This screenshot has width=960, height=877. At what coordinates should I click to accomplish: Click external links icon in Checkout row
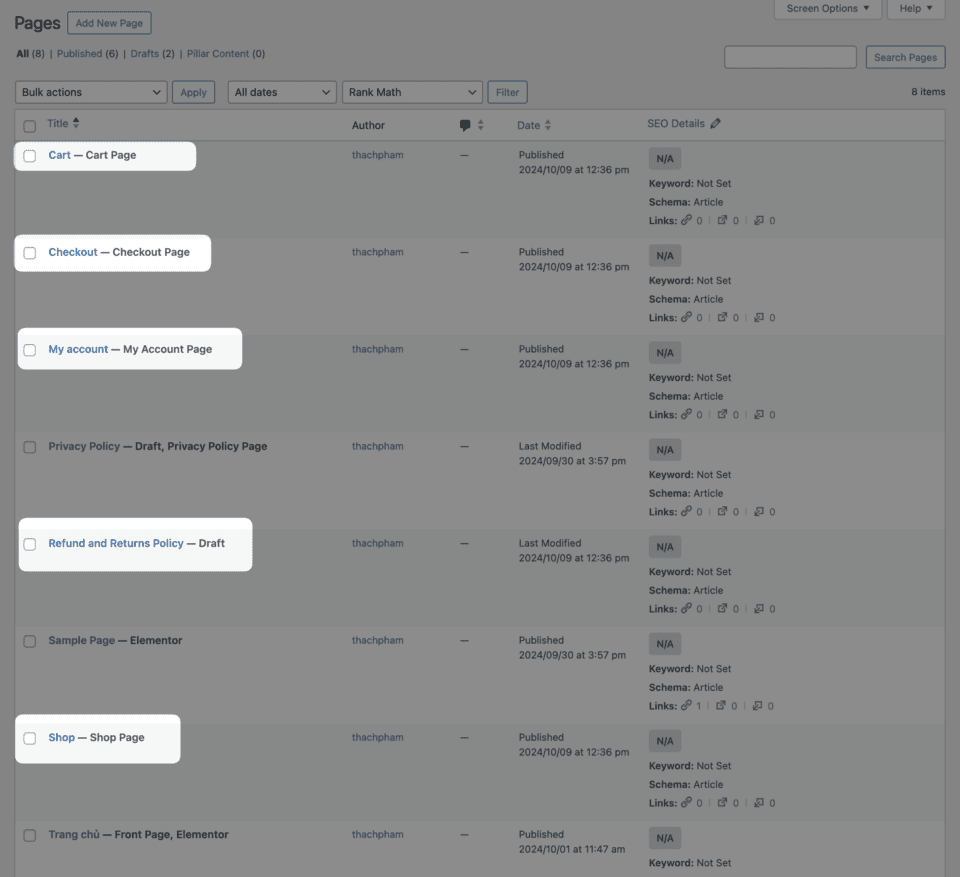tap(722, 318)
